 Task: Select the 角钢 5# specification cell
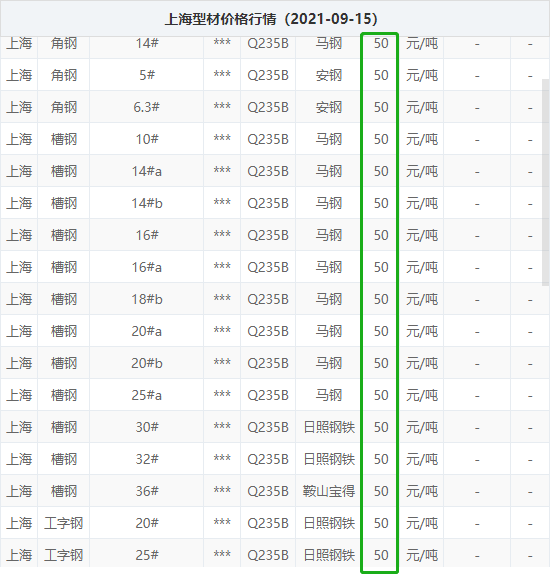(147, 75)
